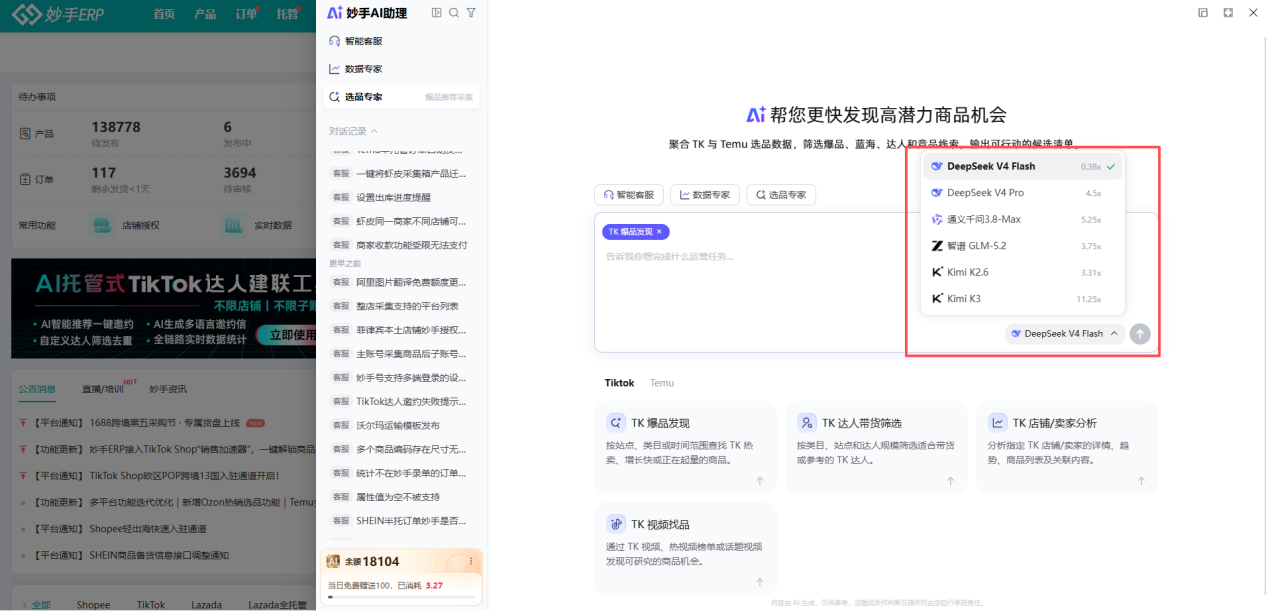Click the sidebar collapse icon beside 妙手AI助理

(x=436, y=13)
